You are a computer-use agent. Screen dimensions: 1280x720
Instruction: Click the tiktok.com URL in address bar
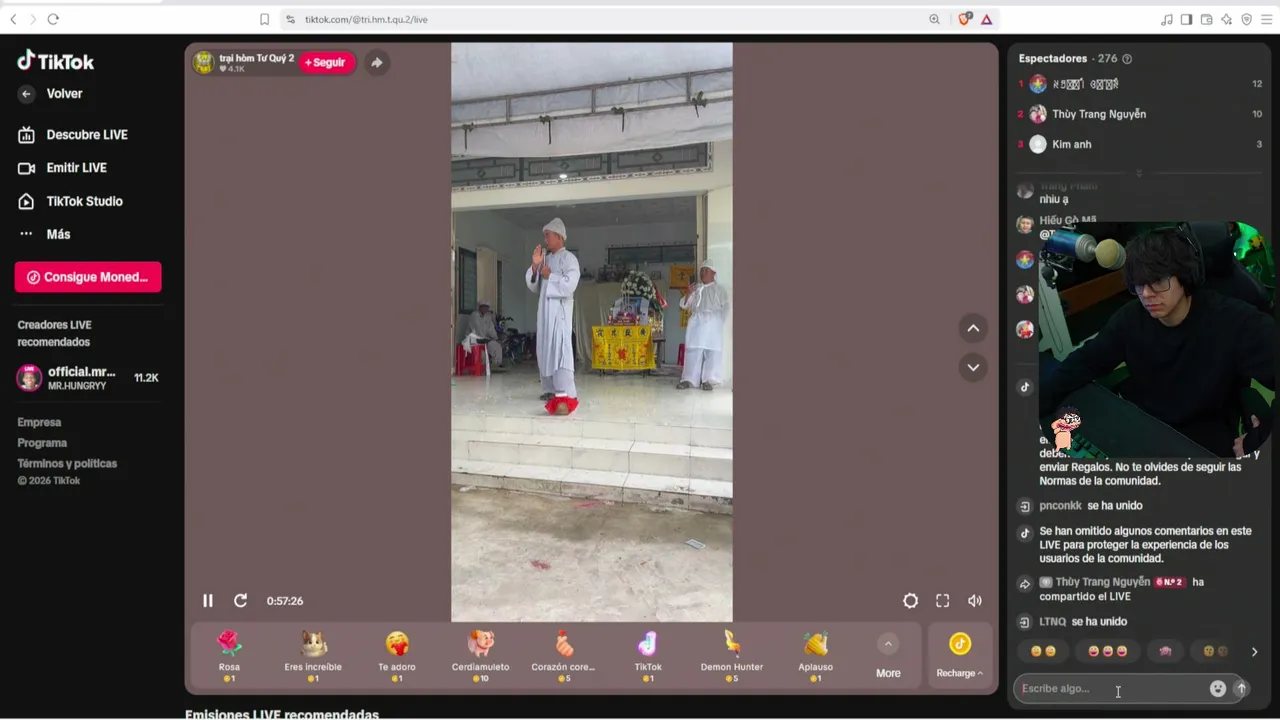[366, 19]
